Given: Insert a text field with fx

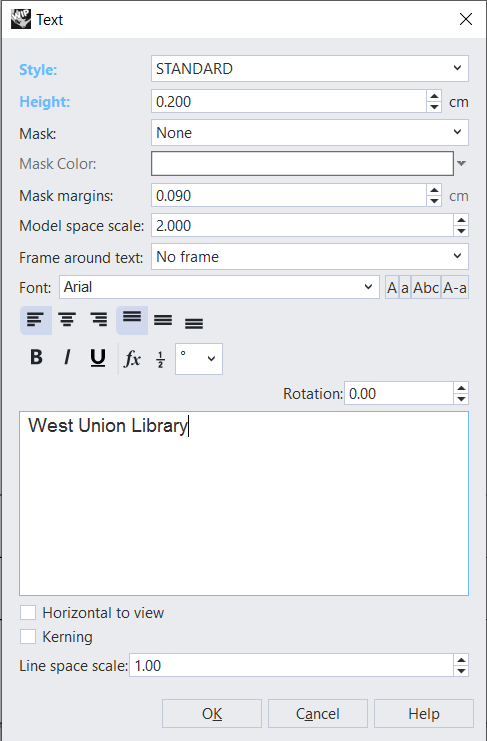Looking at the screenshot, I should point(132,359).
